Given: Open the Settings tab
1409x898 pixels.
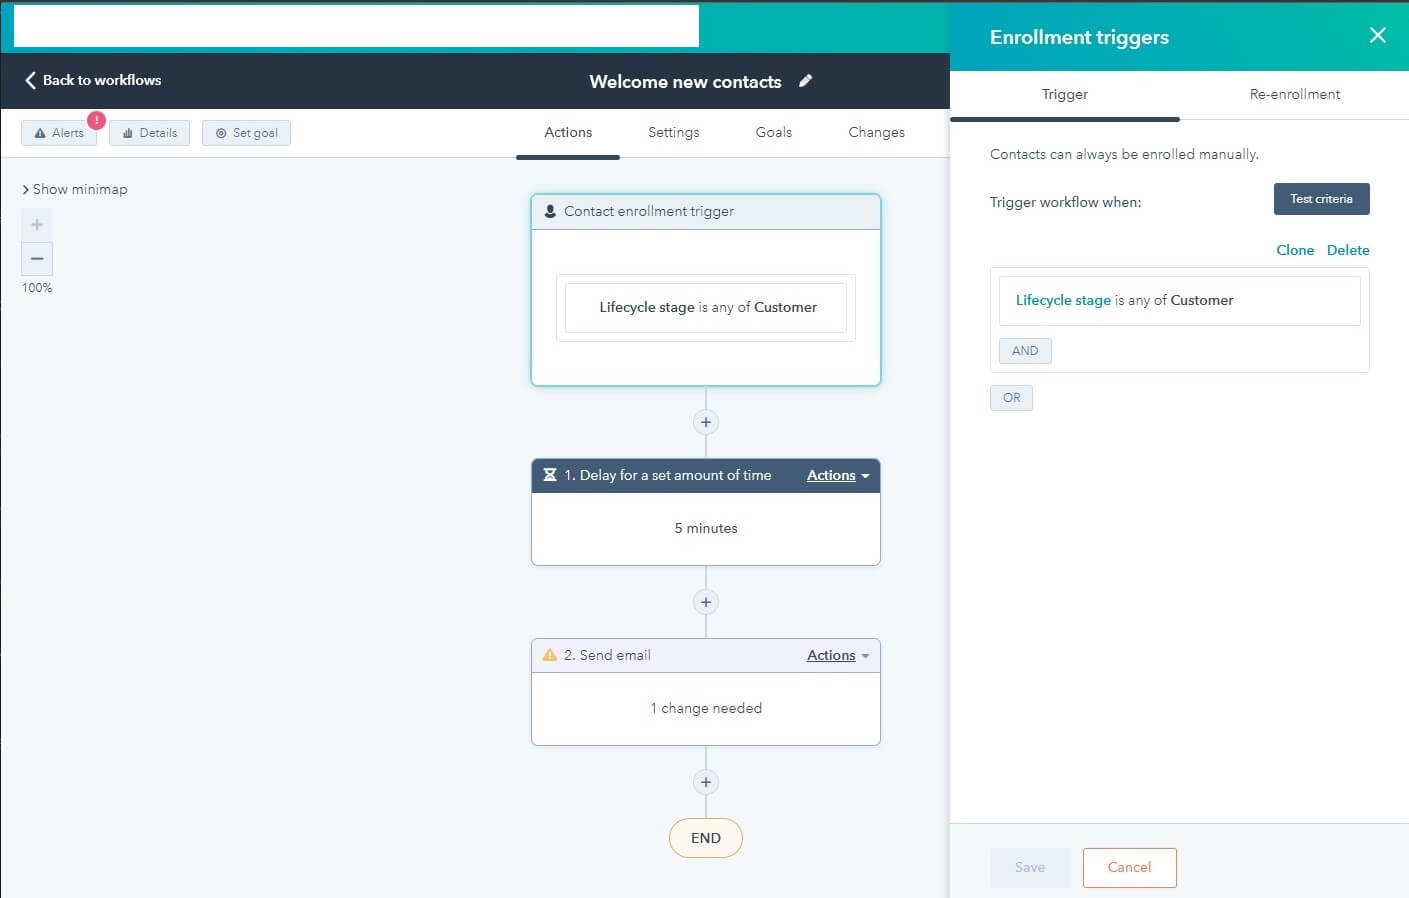Looking at the screenshot, I should (x=673, y=132).
